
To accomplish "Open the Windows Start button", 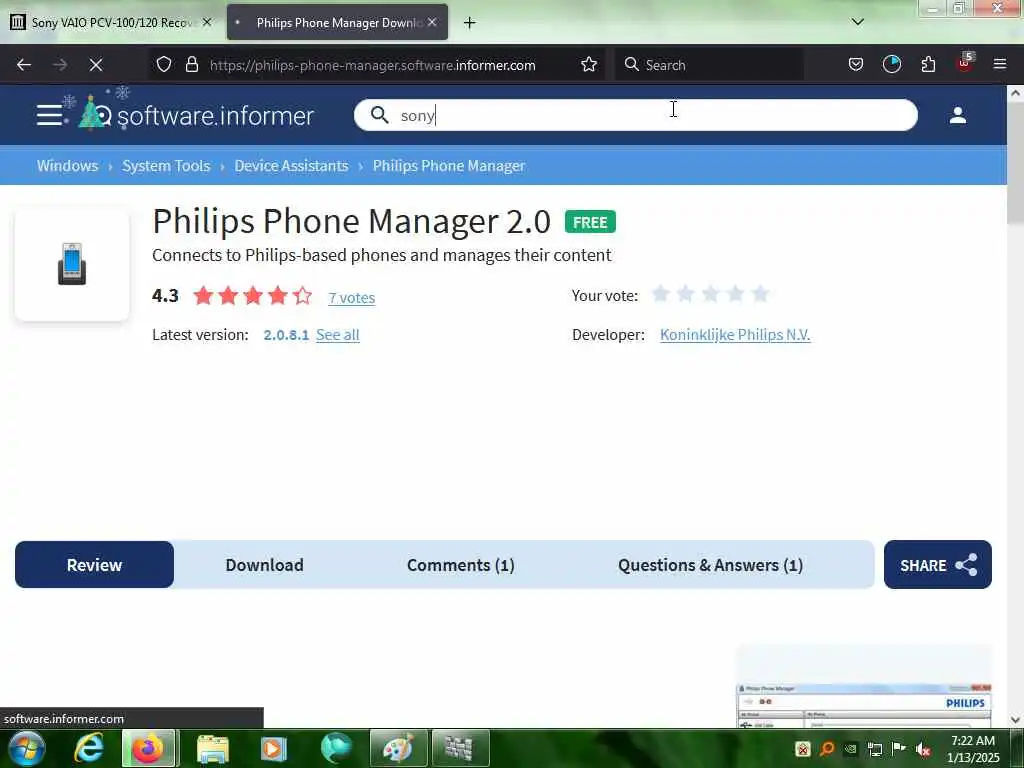I will click(x=26, y=748).
